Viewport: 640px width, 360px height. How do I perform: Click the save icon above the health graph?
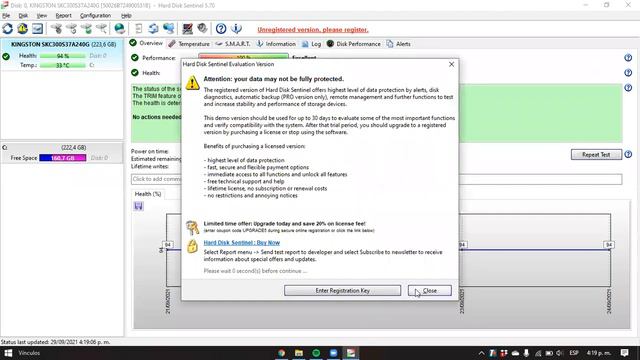[138, 206]
